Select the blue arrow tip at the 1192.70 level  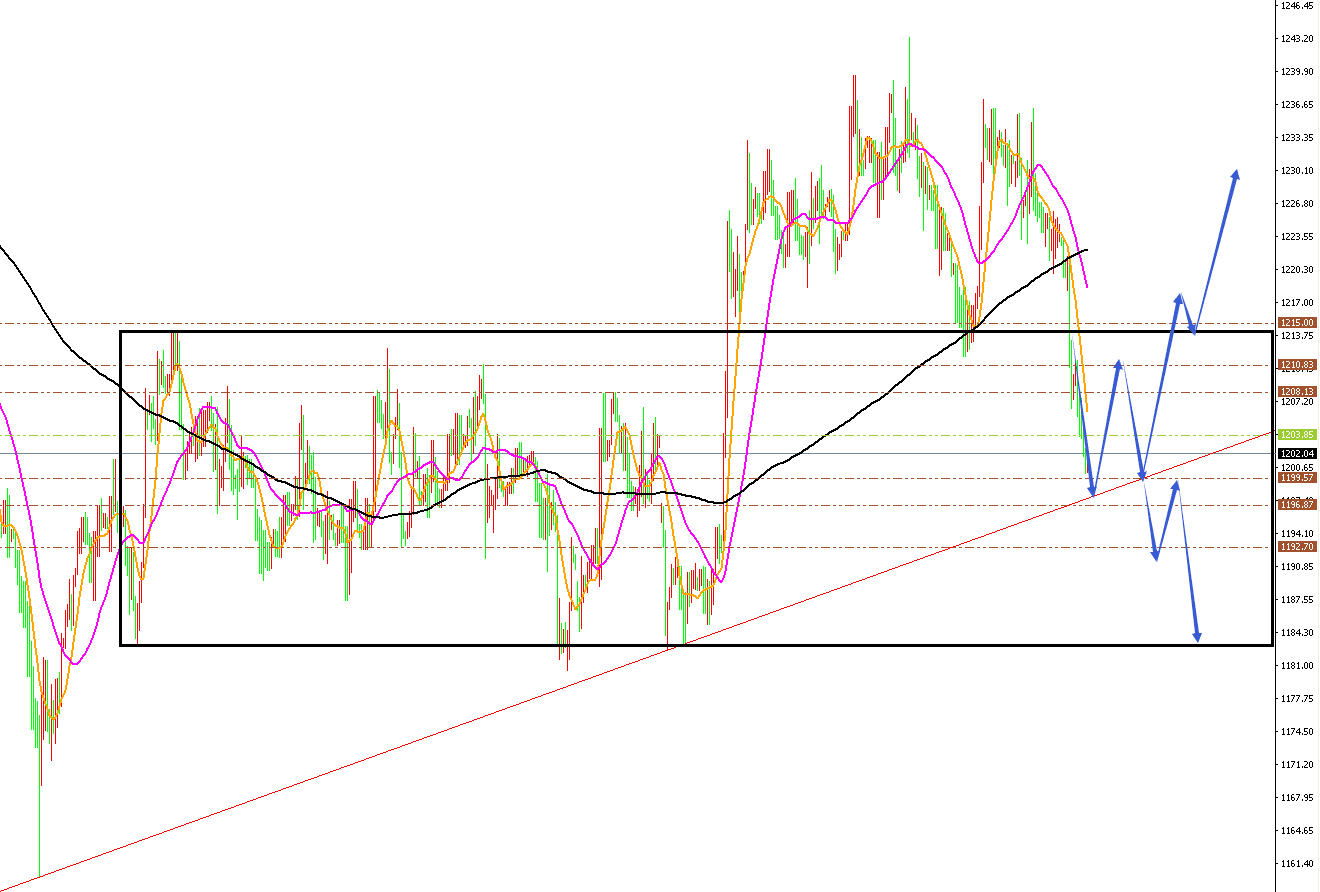click(1156, 555)
